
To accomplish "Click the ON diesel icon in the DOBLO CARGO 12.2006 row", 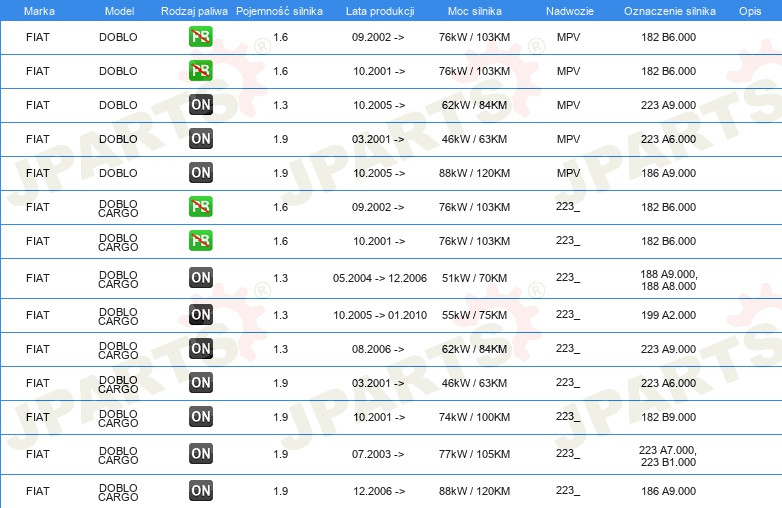I will 200,491.
